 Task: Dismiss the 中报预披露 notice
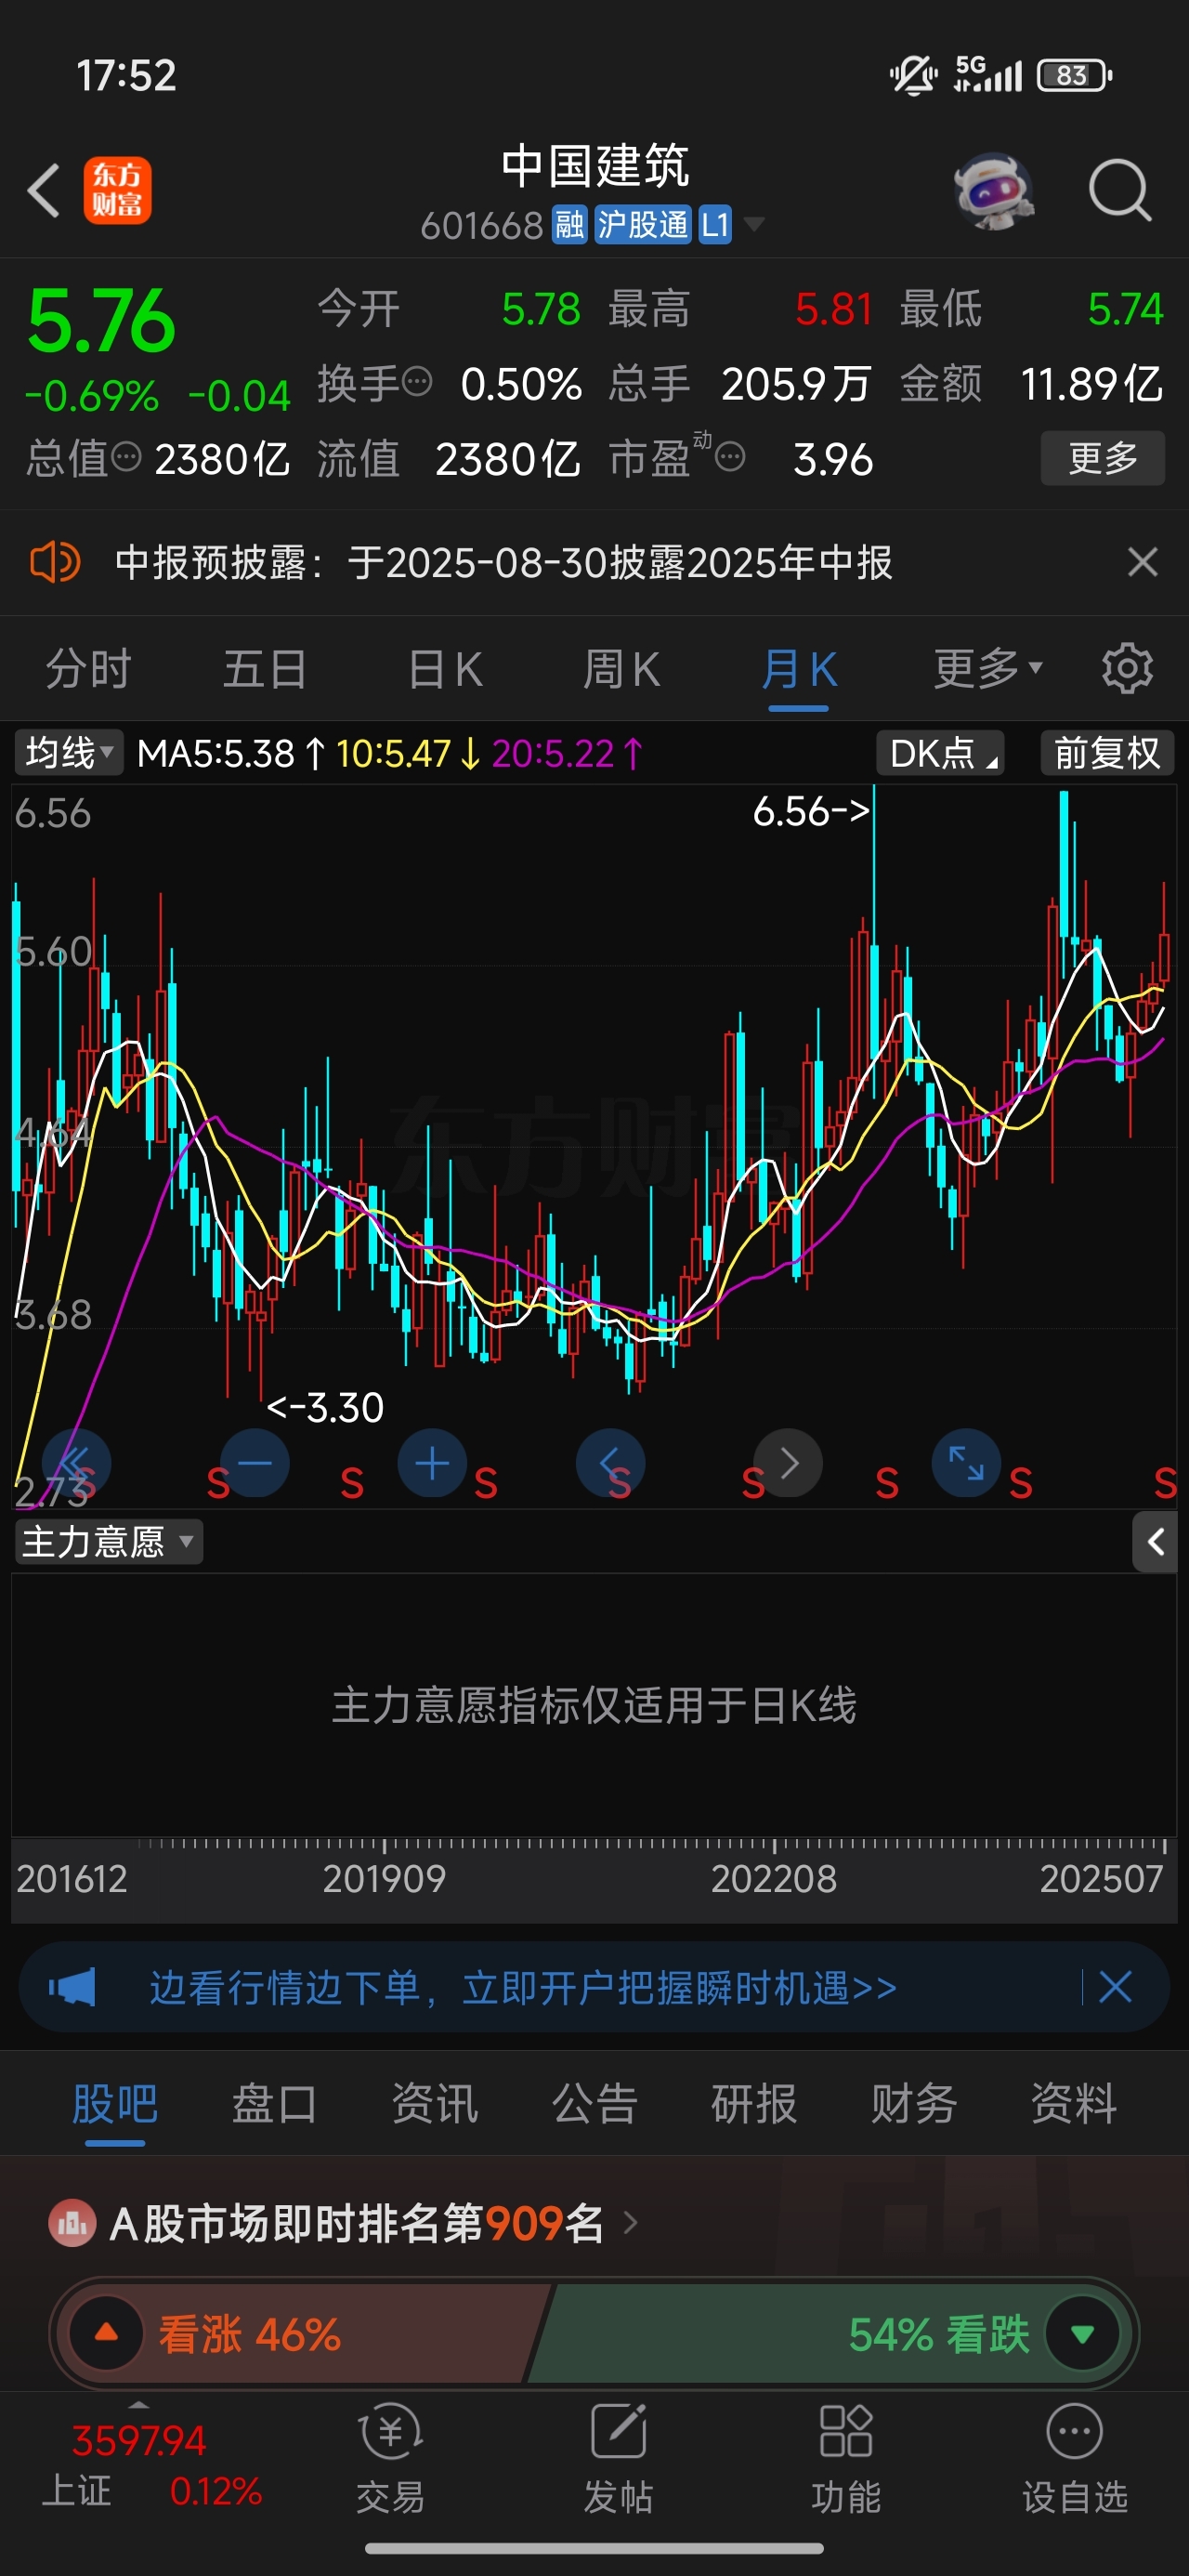(x=1142, y=562)
